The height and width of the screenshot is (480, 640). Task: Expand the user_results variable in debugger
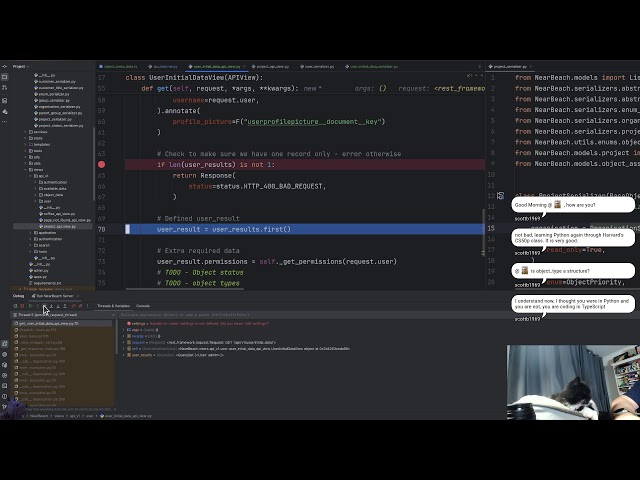124,355
